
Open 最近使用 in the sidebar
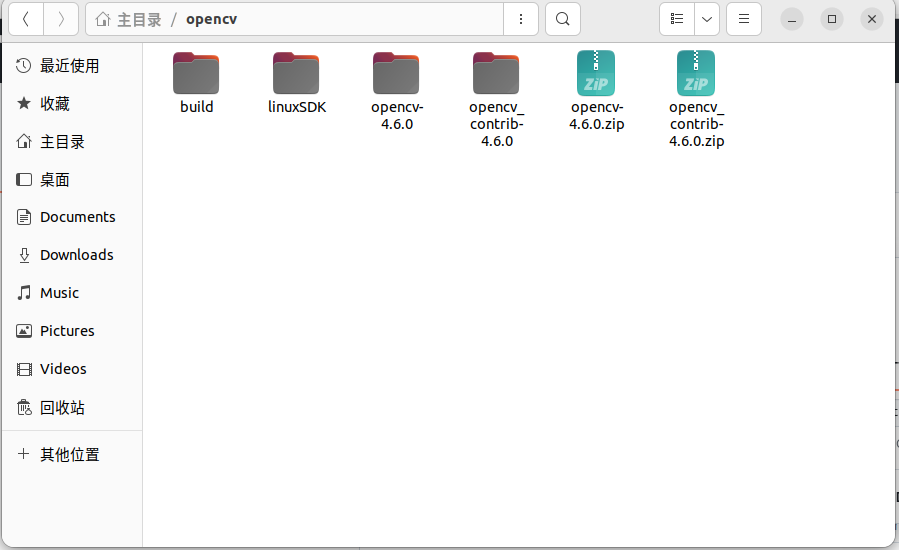pyautogui.click(x=69, y=66)
